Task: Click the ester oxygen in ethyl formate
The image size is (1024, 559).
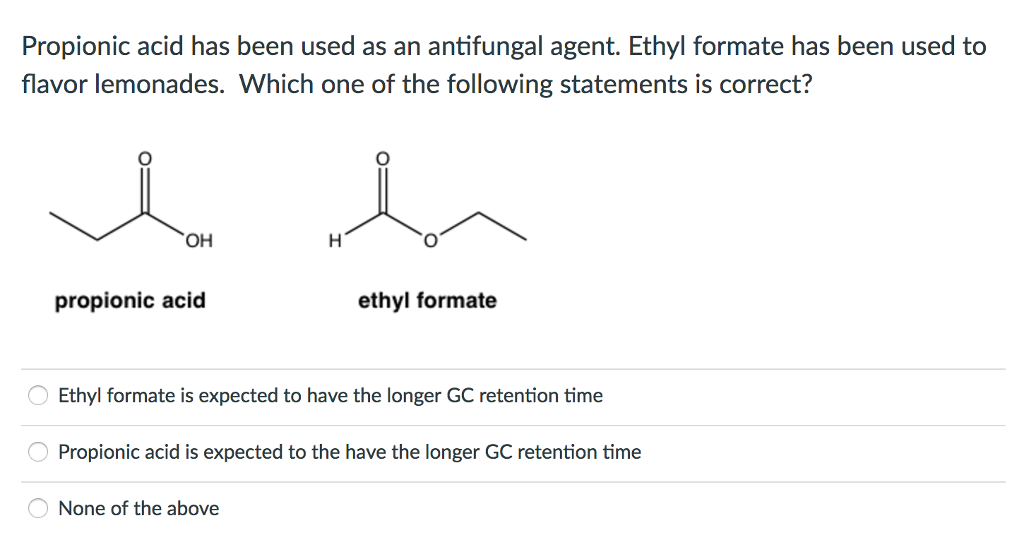Action: pyautogui.click(x=428, y=240)
